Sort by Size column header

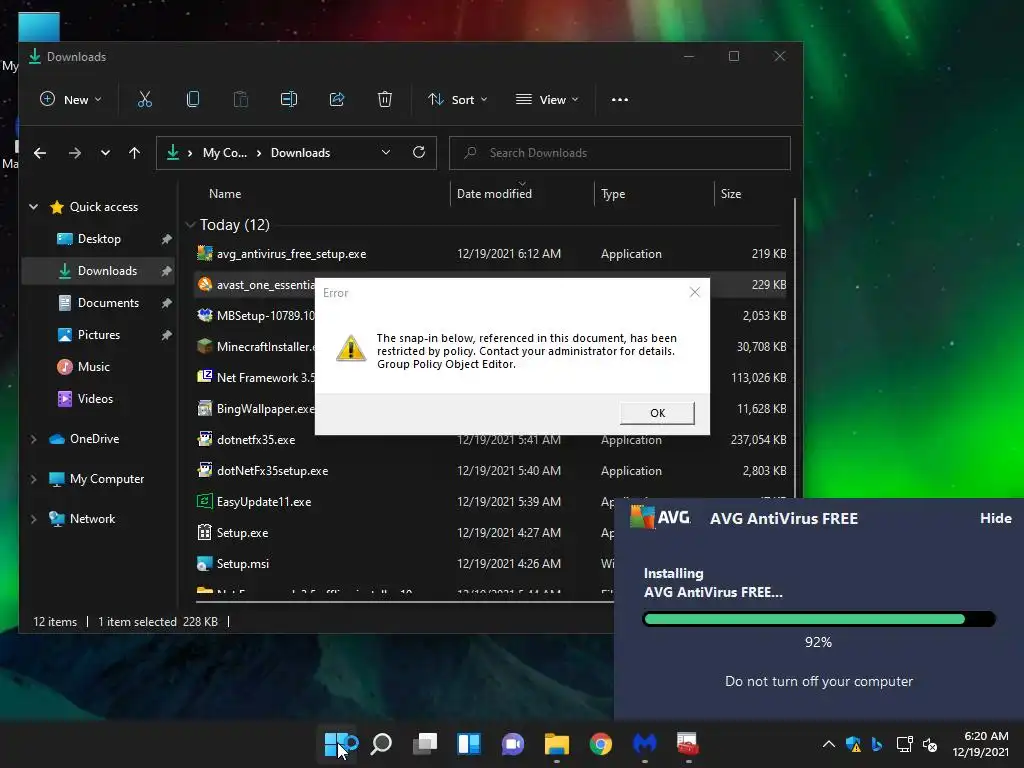click(731, 194)
